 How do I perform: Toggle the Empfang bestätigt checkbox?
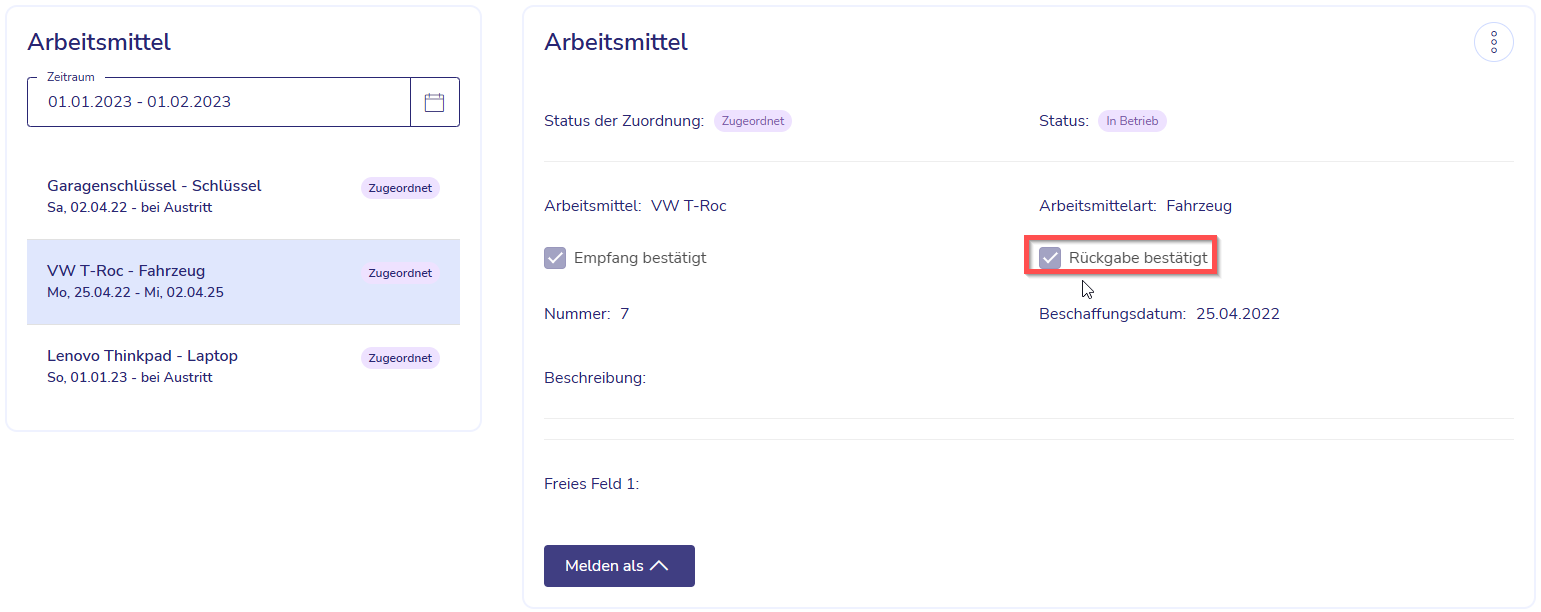pyautogui.click(x=555, y=258)
